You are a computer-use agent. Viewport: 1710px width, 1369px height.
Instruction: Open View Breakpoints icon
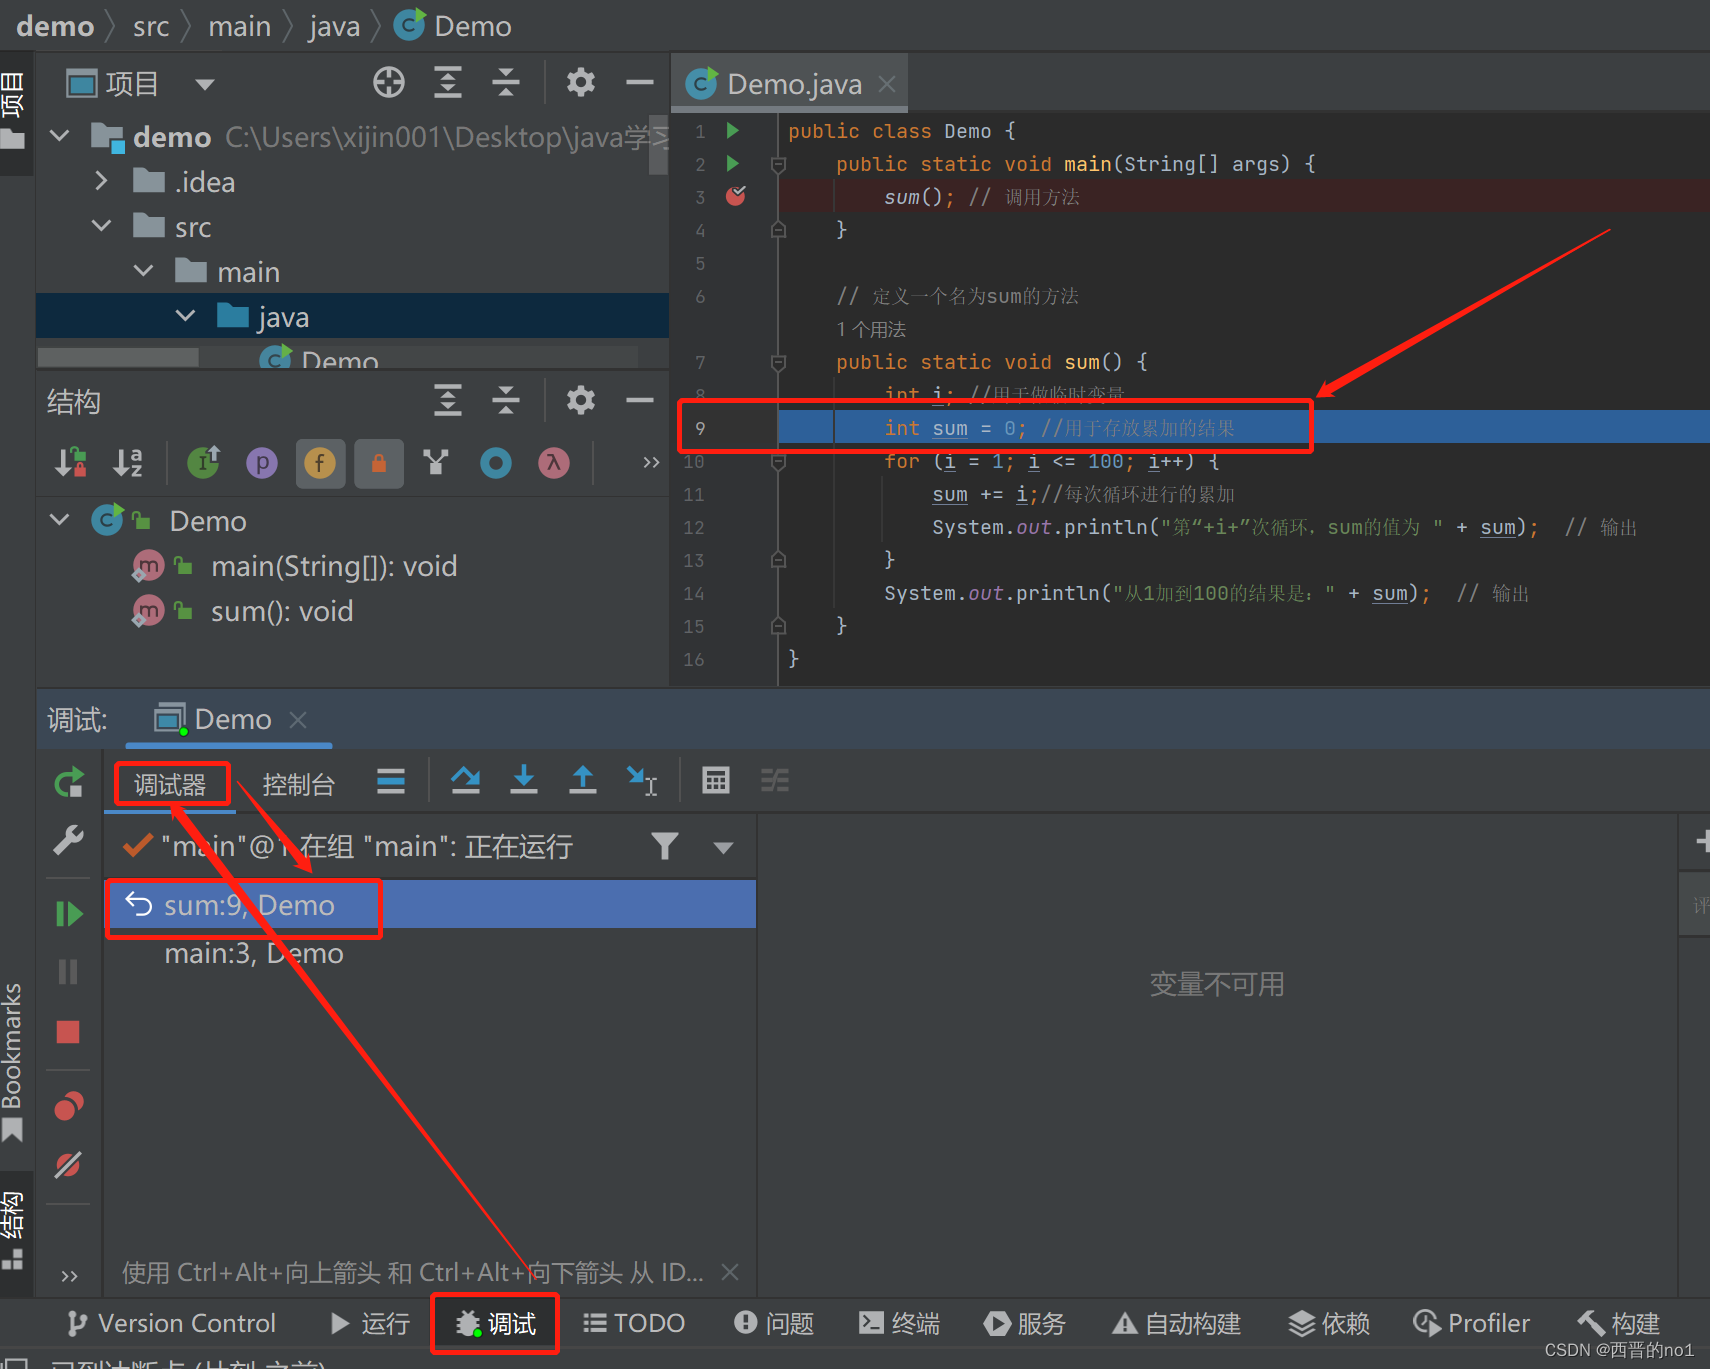pyautogui.click(x=68, y=1106)
